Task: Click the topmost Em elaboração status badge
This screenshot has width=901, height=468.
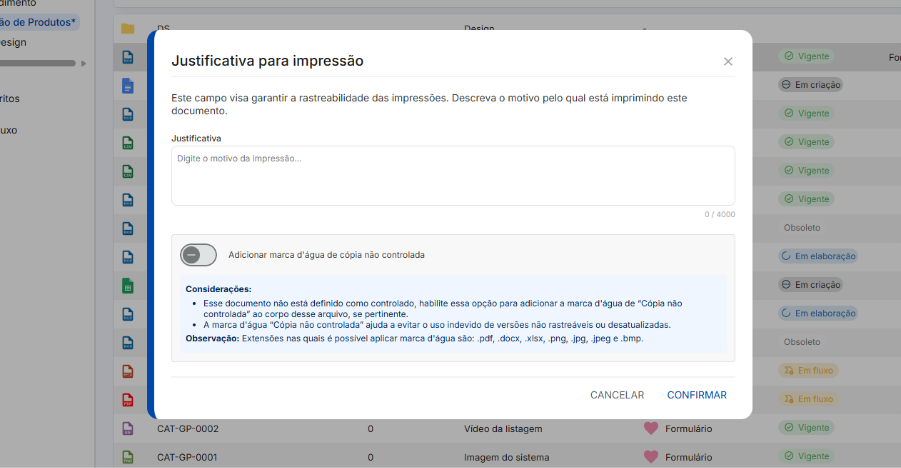Action: coord(818,256)
